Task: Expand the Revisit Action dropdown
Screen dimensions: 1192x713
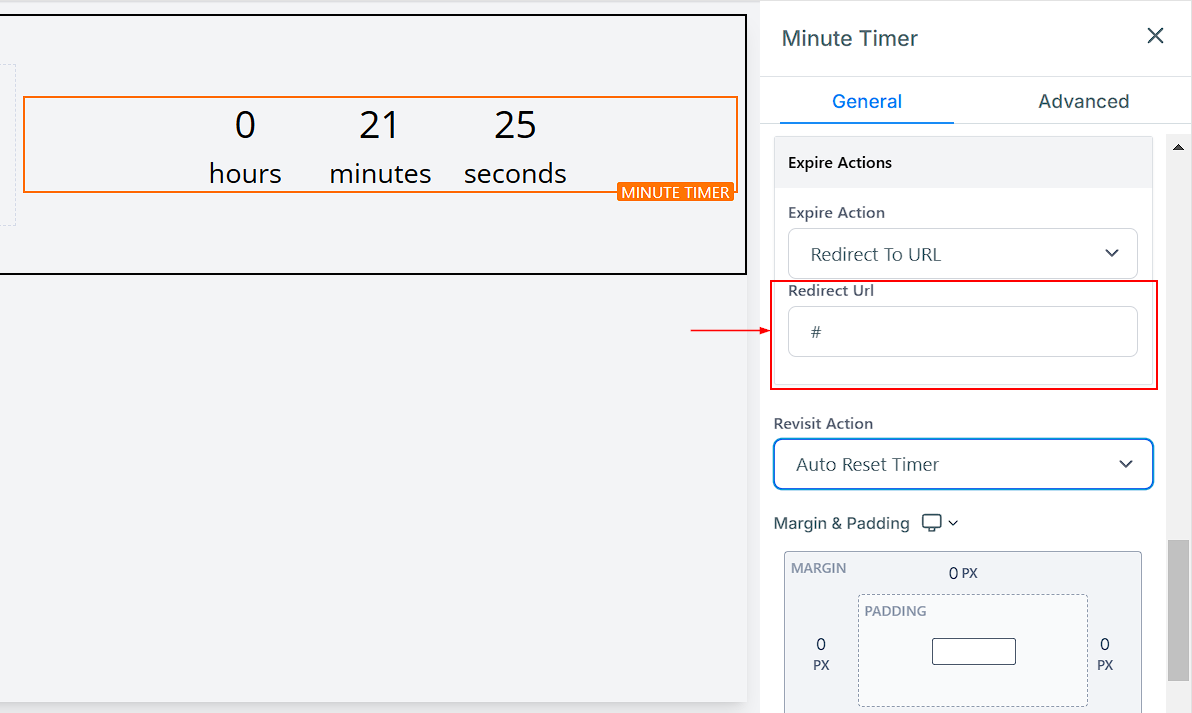Action: tap(963, 464)
